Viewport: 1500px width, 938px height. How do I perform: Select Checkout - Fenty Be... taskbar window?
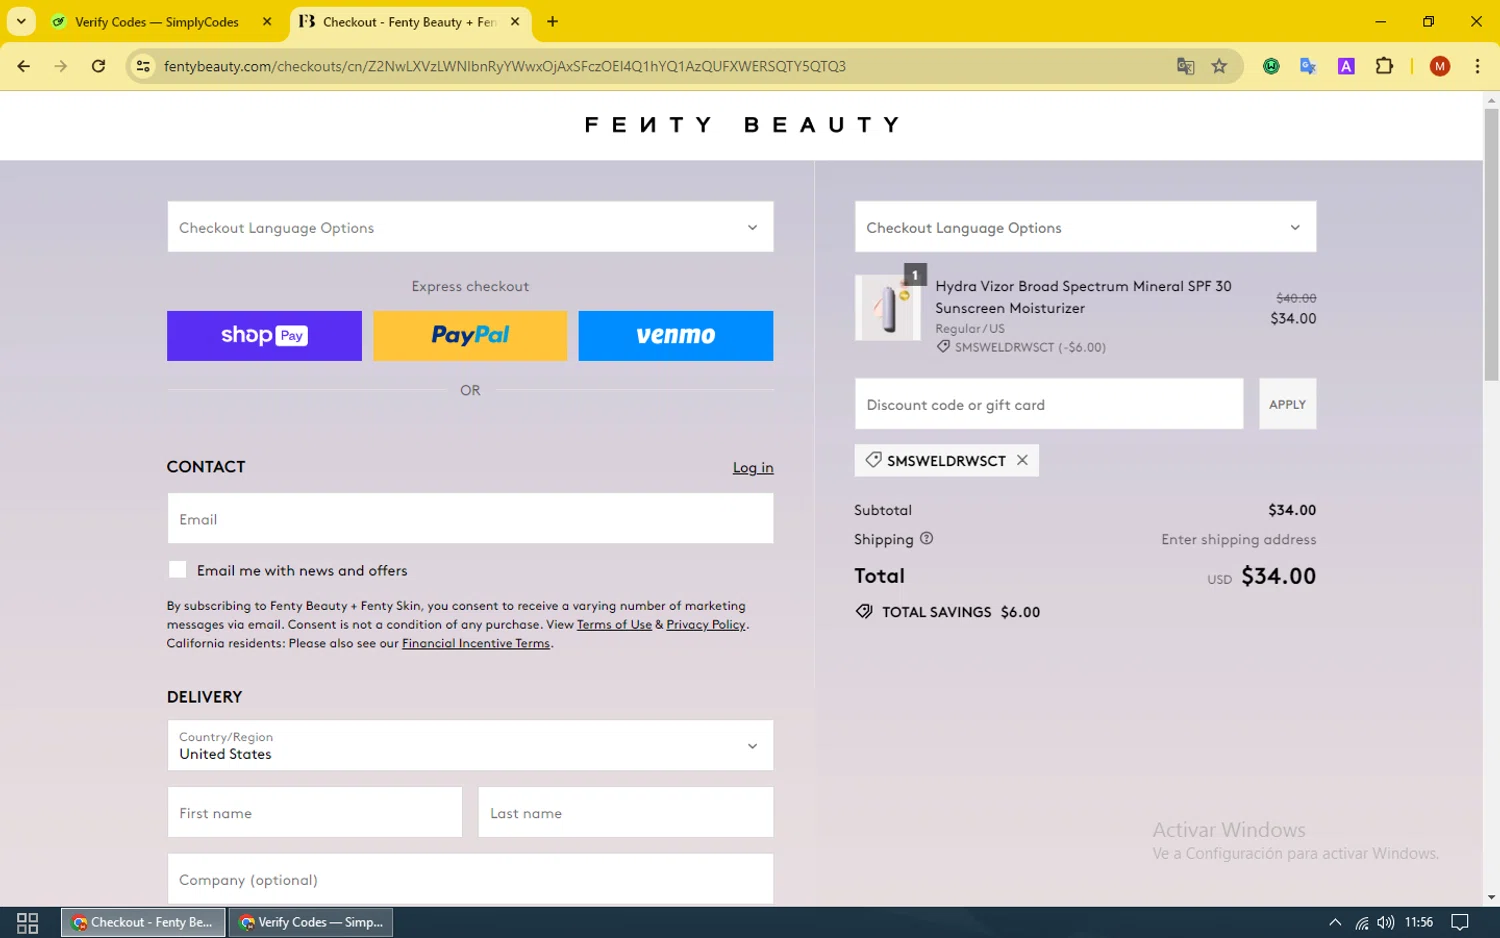pyautogui.click(x=143, y=922)
